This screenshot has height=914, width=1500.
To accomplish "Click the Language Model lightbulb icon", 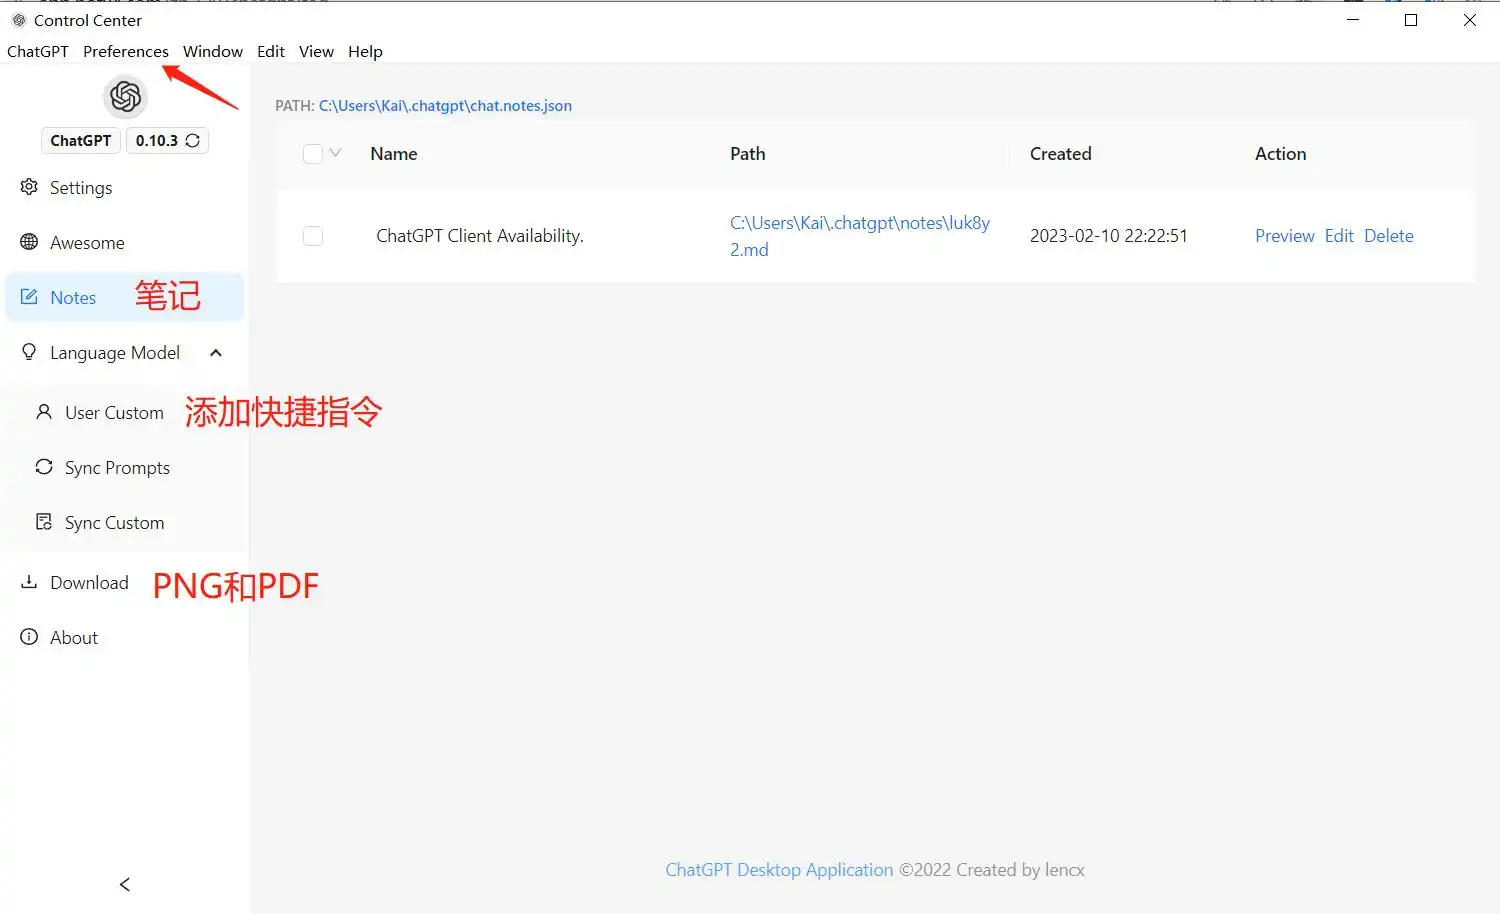I will pos(29,352).
